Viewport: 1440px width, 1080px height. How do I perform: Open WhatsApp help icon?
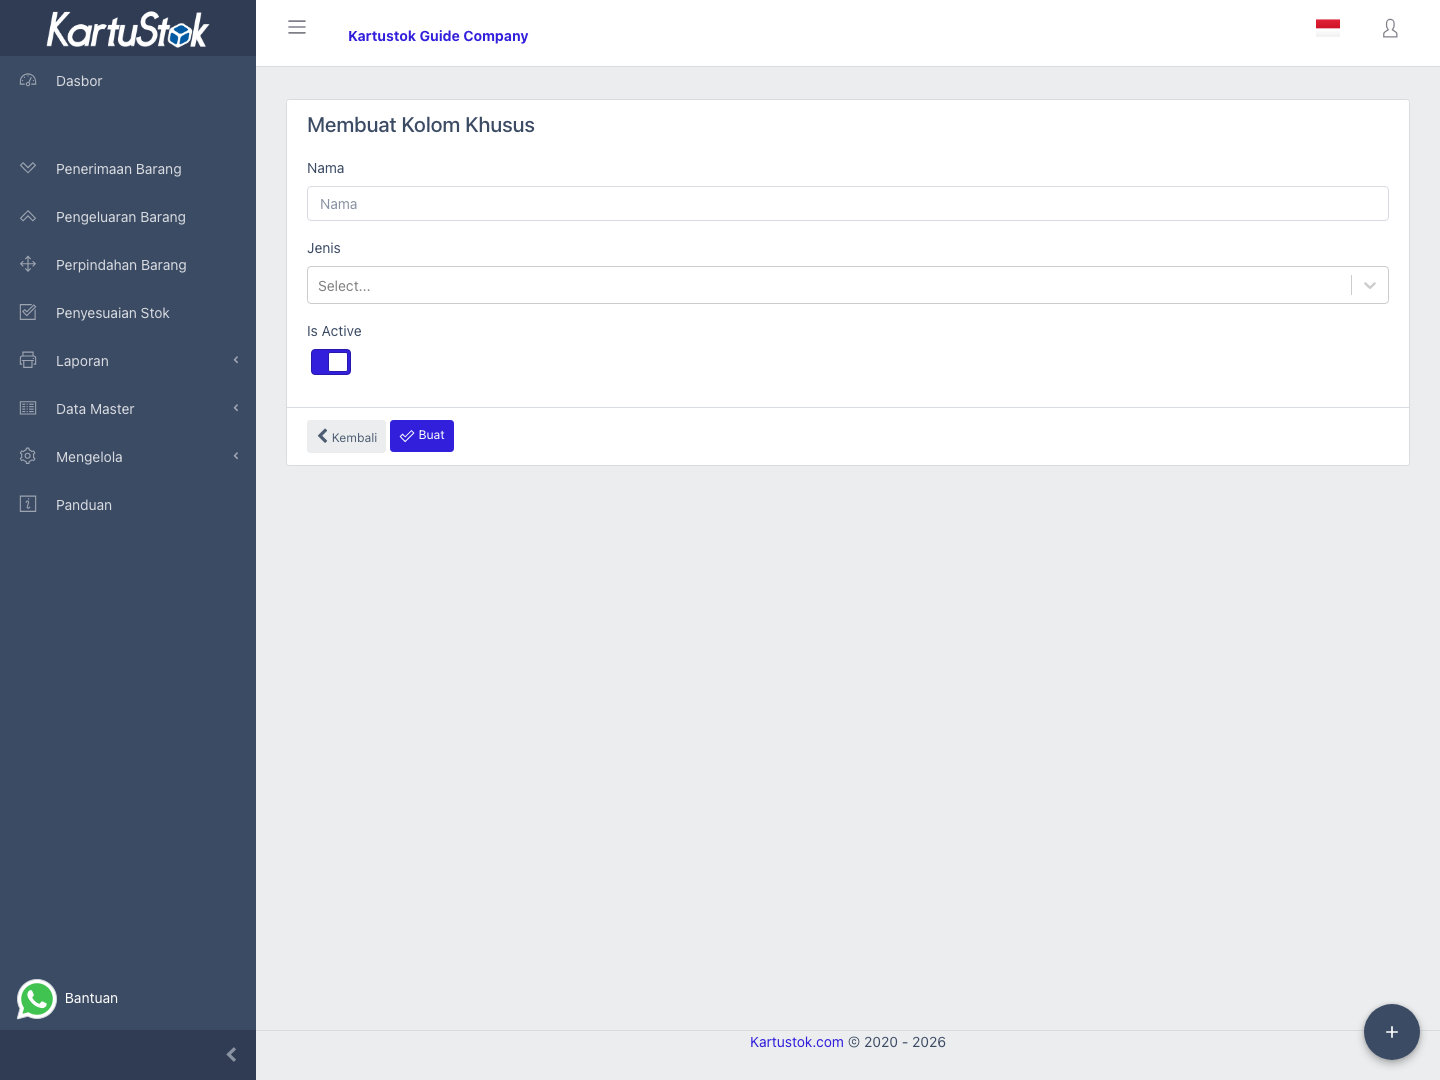(37, 998)
